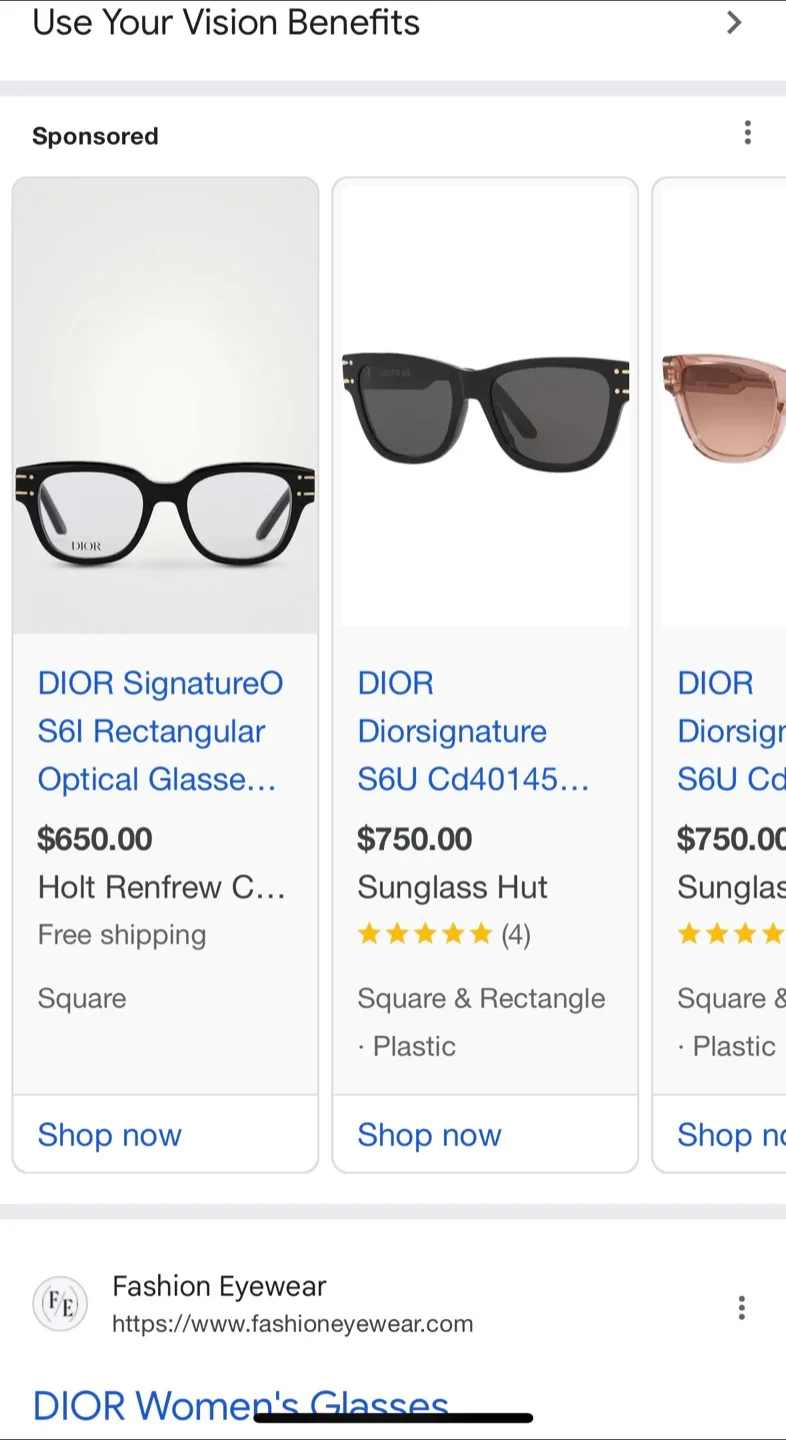Viewport: 786px width, 1440px height.
Task: Click the Use Your Vision Benefits heading
Action: click(224, 22)
